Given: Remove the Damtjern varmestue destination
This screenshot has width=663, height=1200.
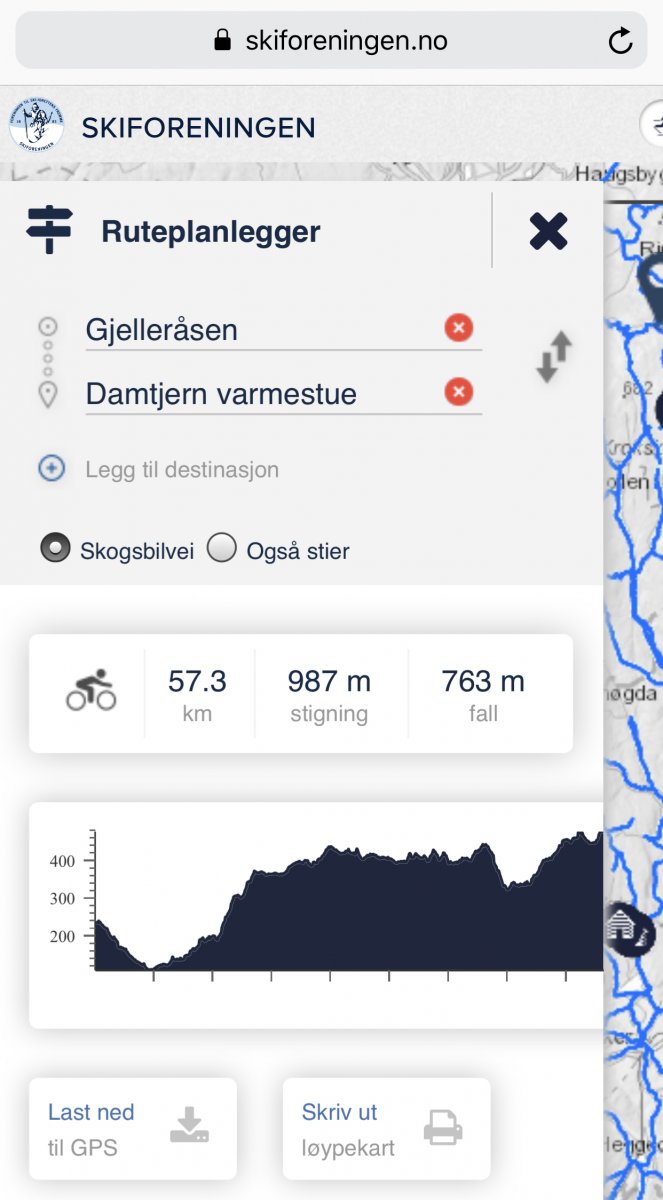Looking at the screenshot, I should click(458, 392).
